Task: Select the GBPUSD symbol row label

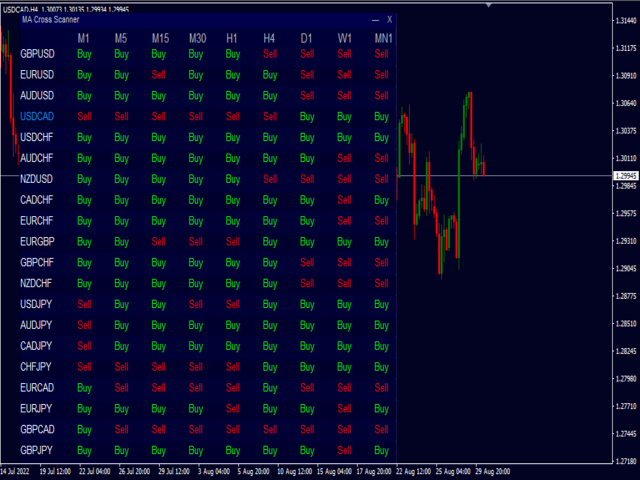Action: [x=38, y=54]
